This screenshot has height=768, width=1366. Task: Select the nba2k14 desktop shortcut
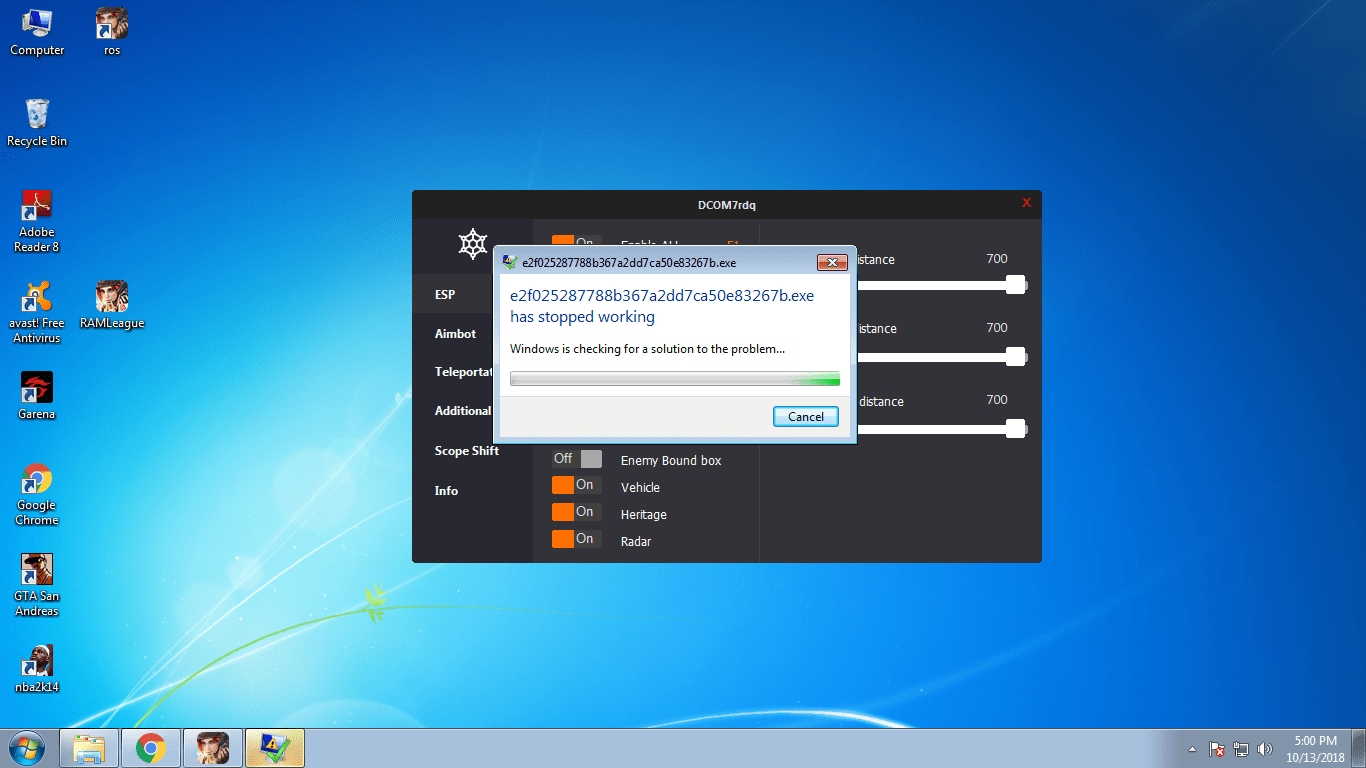pyautogui.click(x=37, y=669)
